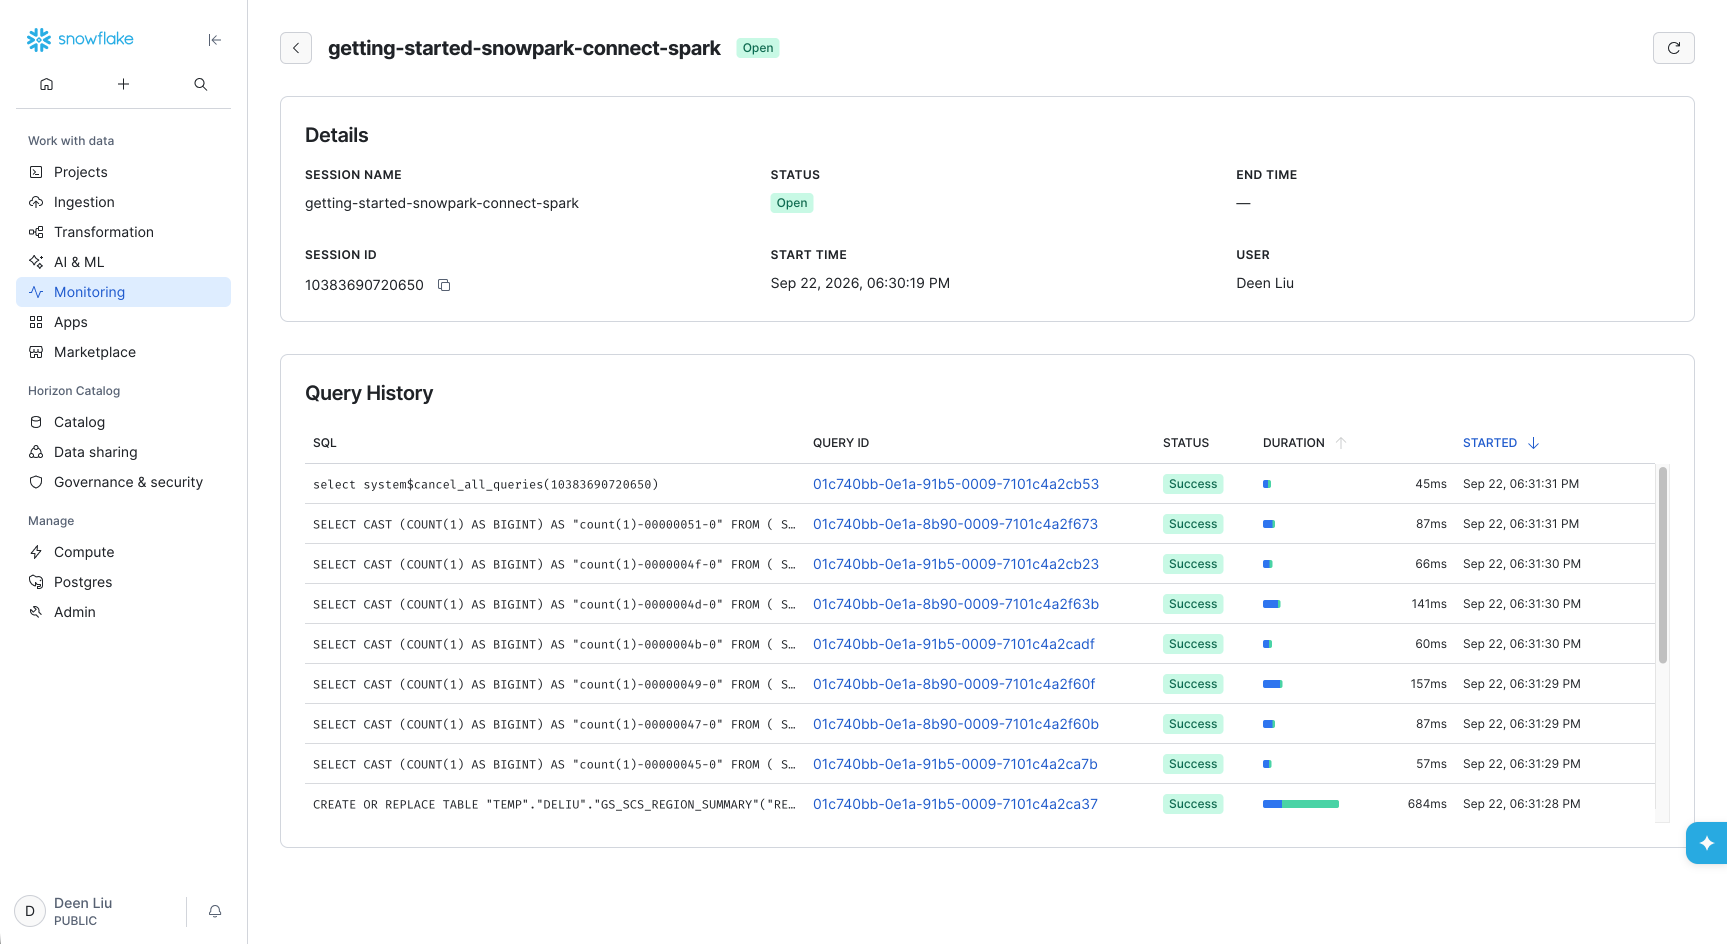Open query 01c740bb-0e1a-91b5-0009-7101c4a2ca37
The image size is (1728, 944).
click(955, 804)
